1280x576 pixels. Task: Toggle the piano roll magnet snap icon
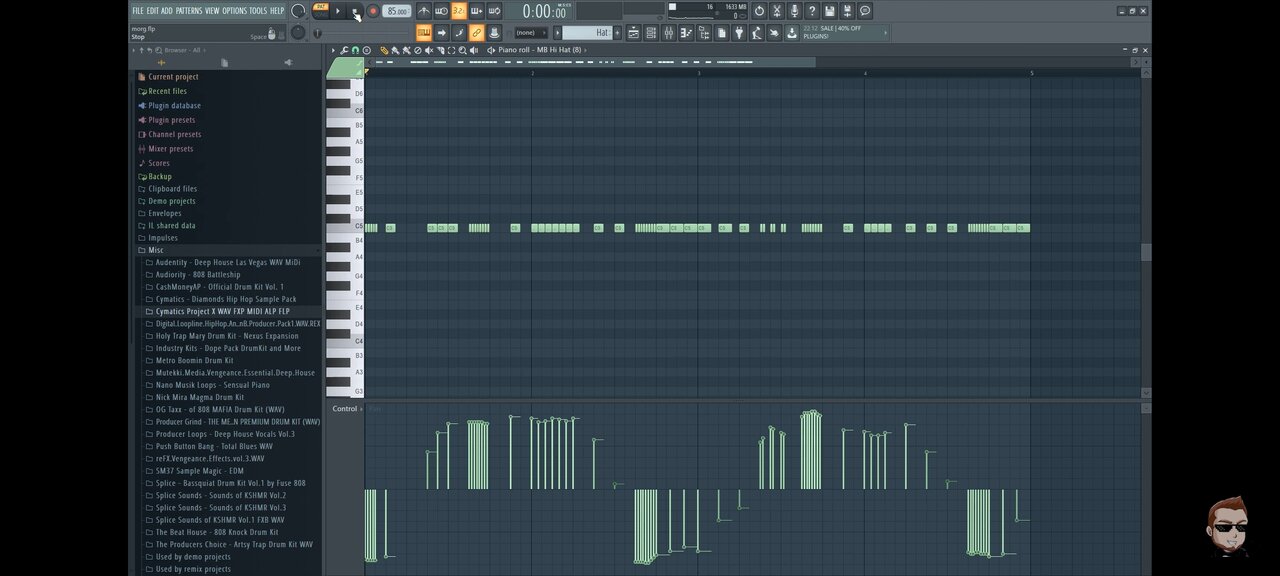[355, 50]
